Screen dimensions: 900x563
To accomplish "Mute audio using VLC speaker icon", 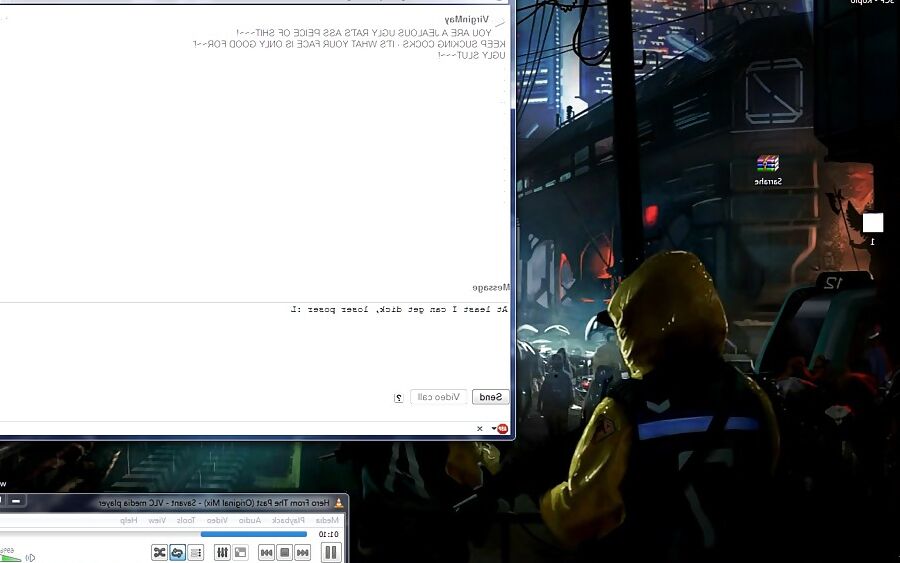I will tap(30, 557).
